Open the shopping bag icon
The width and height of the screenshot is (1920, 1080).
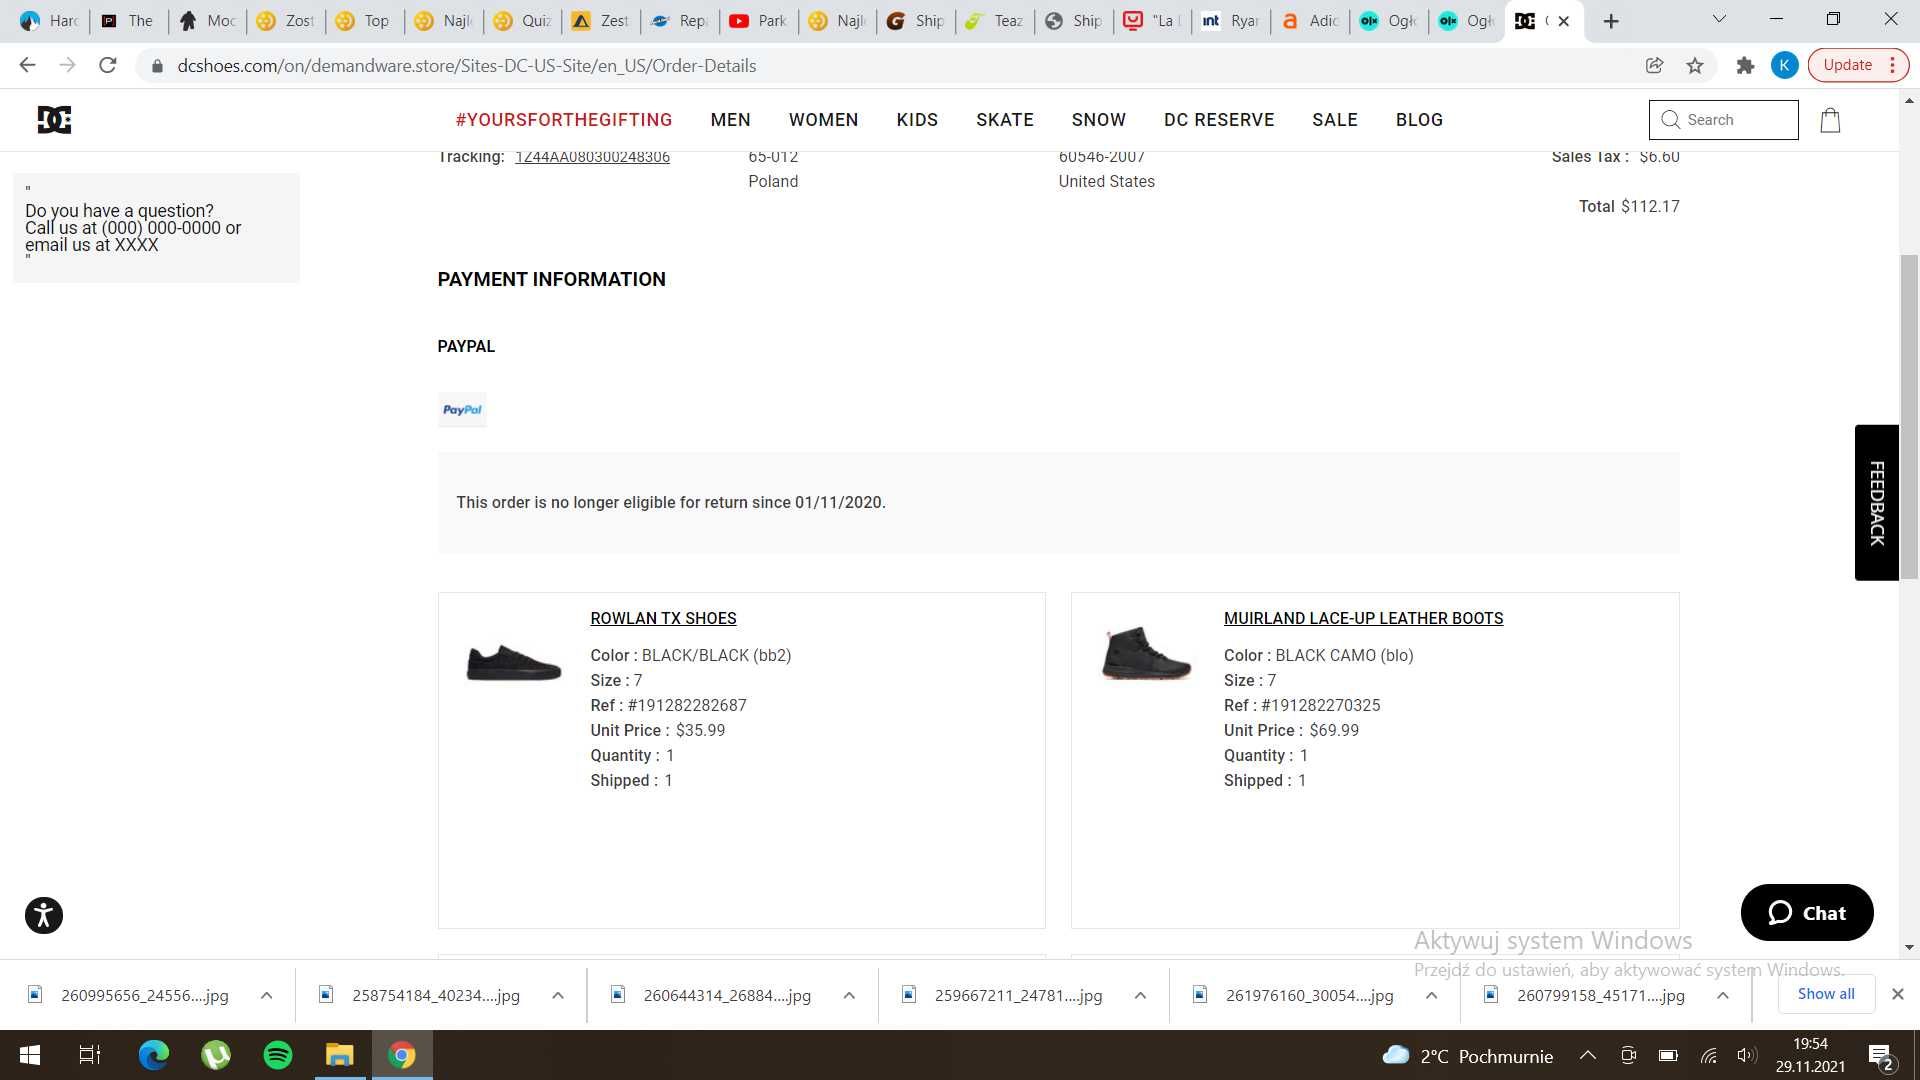click(x=1830, y=120)
